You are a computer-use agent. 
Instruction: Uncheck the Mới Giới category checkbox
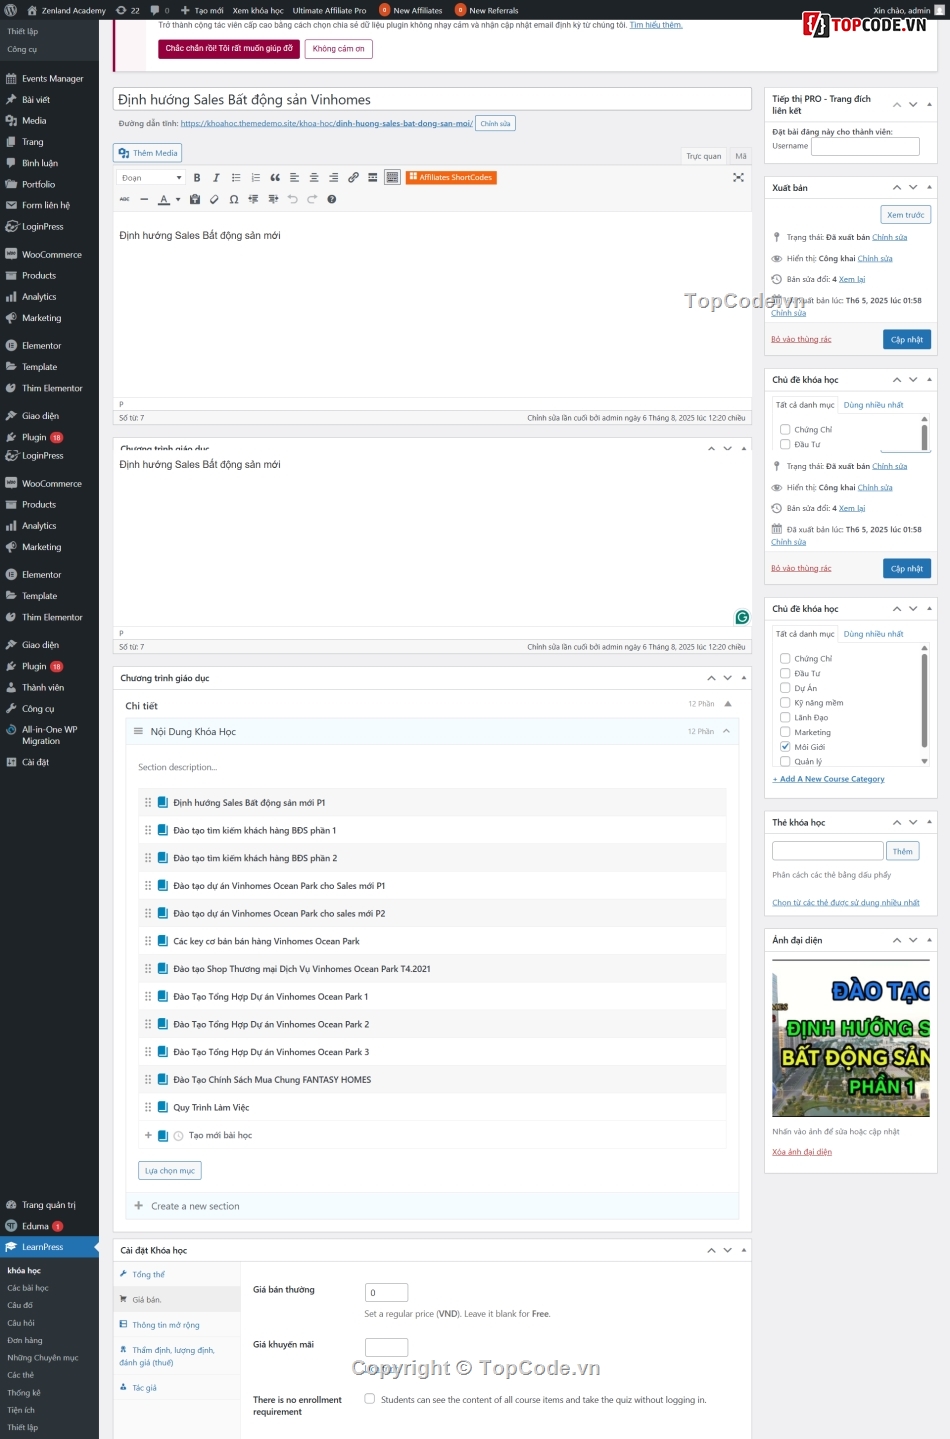point(785,747)
